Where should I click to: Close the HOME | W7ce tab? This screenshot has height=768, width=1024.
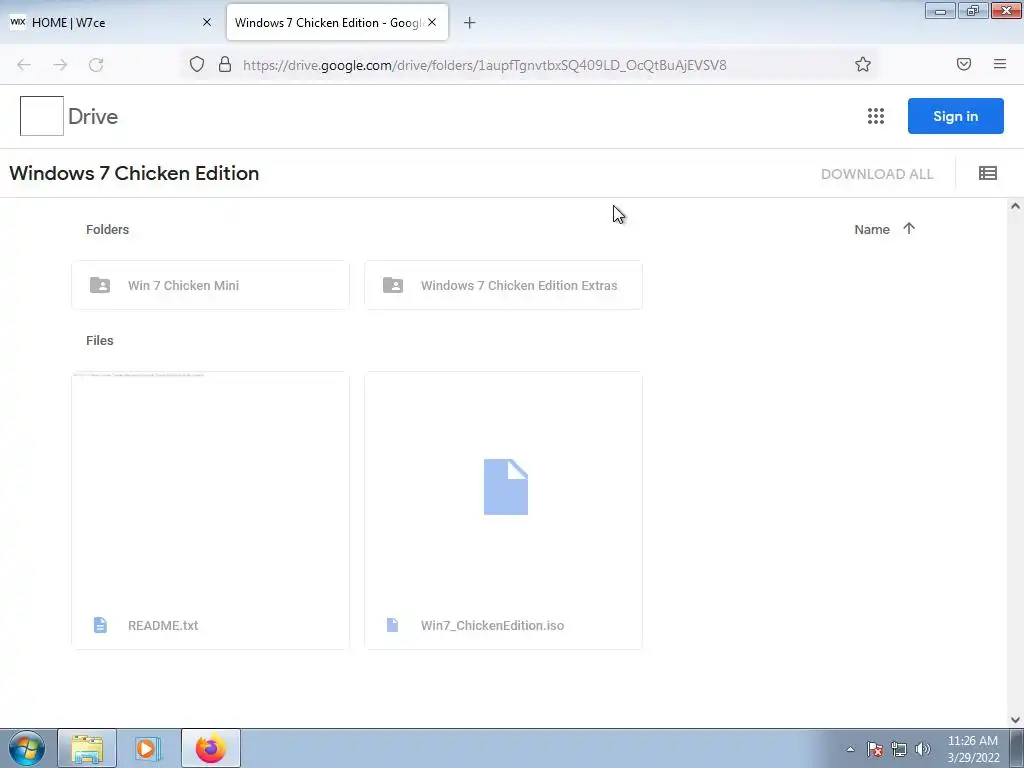tap(207, 22)
